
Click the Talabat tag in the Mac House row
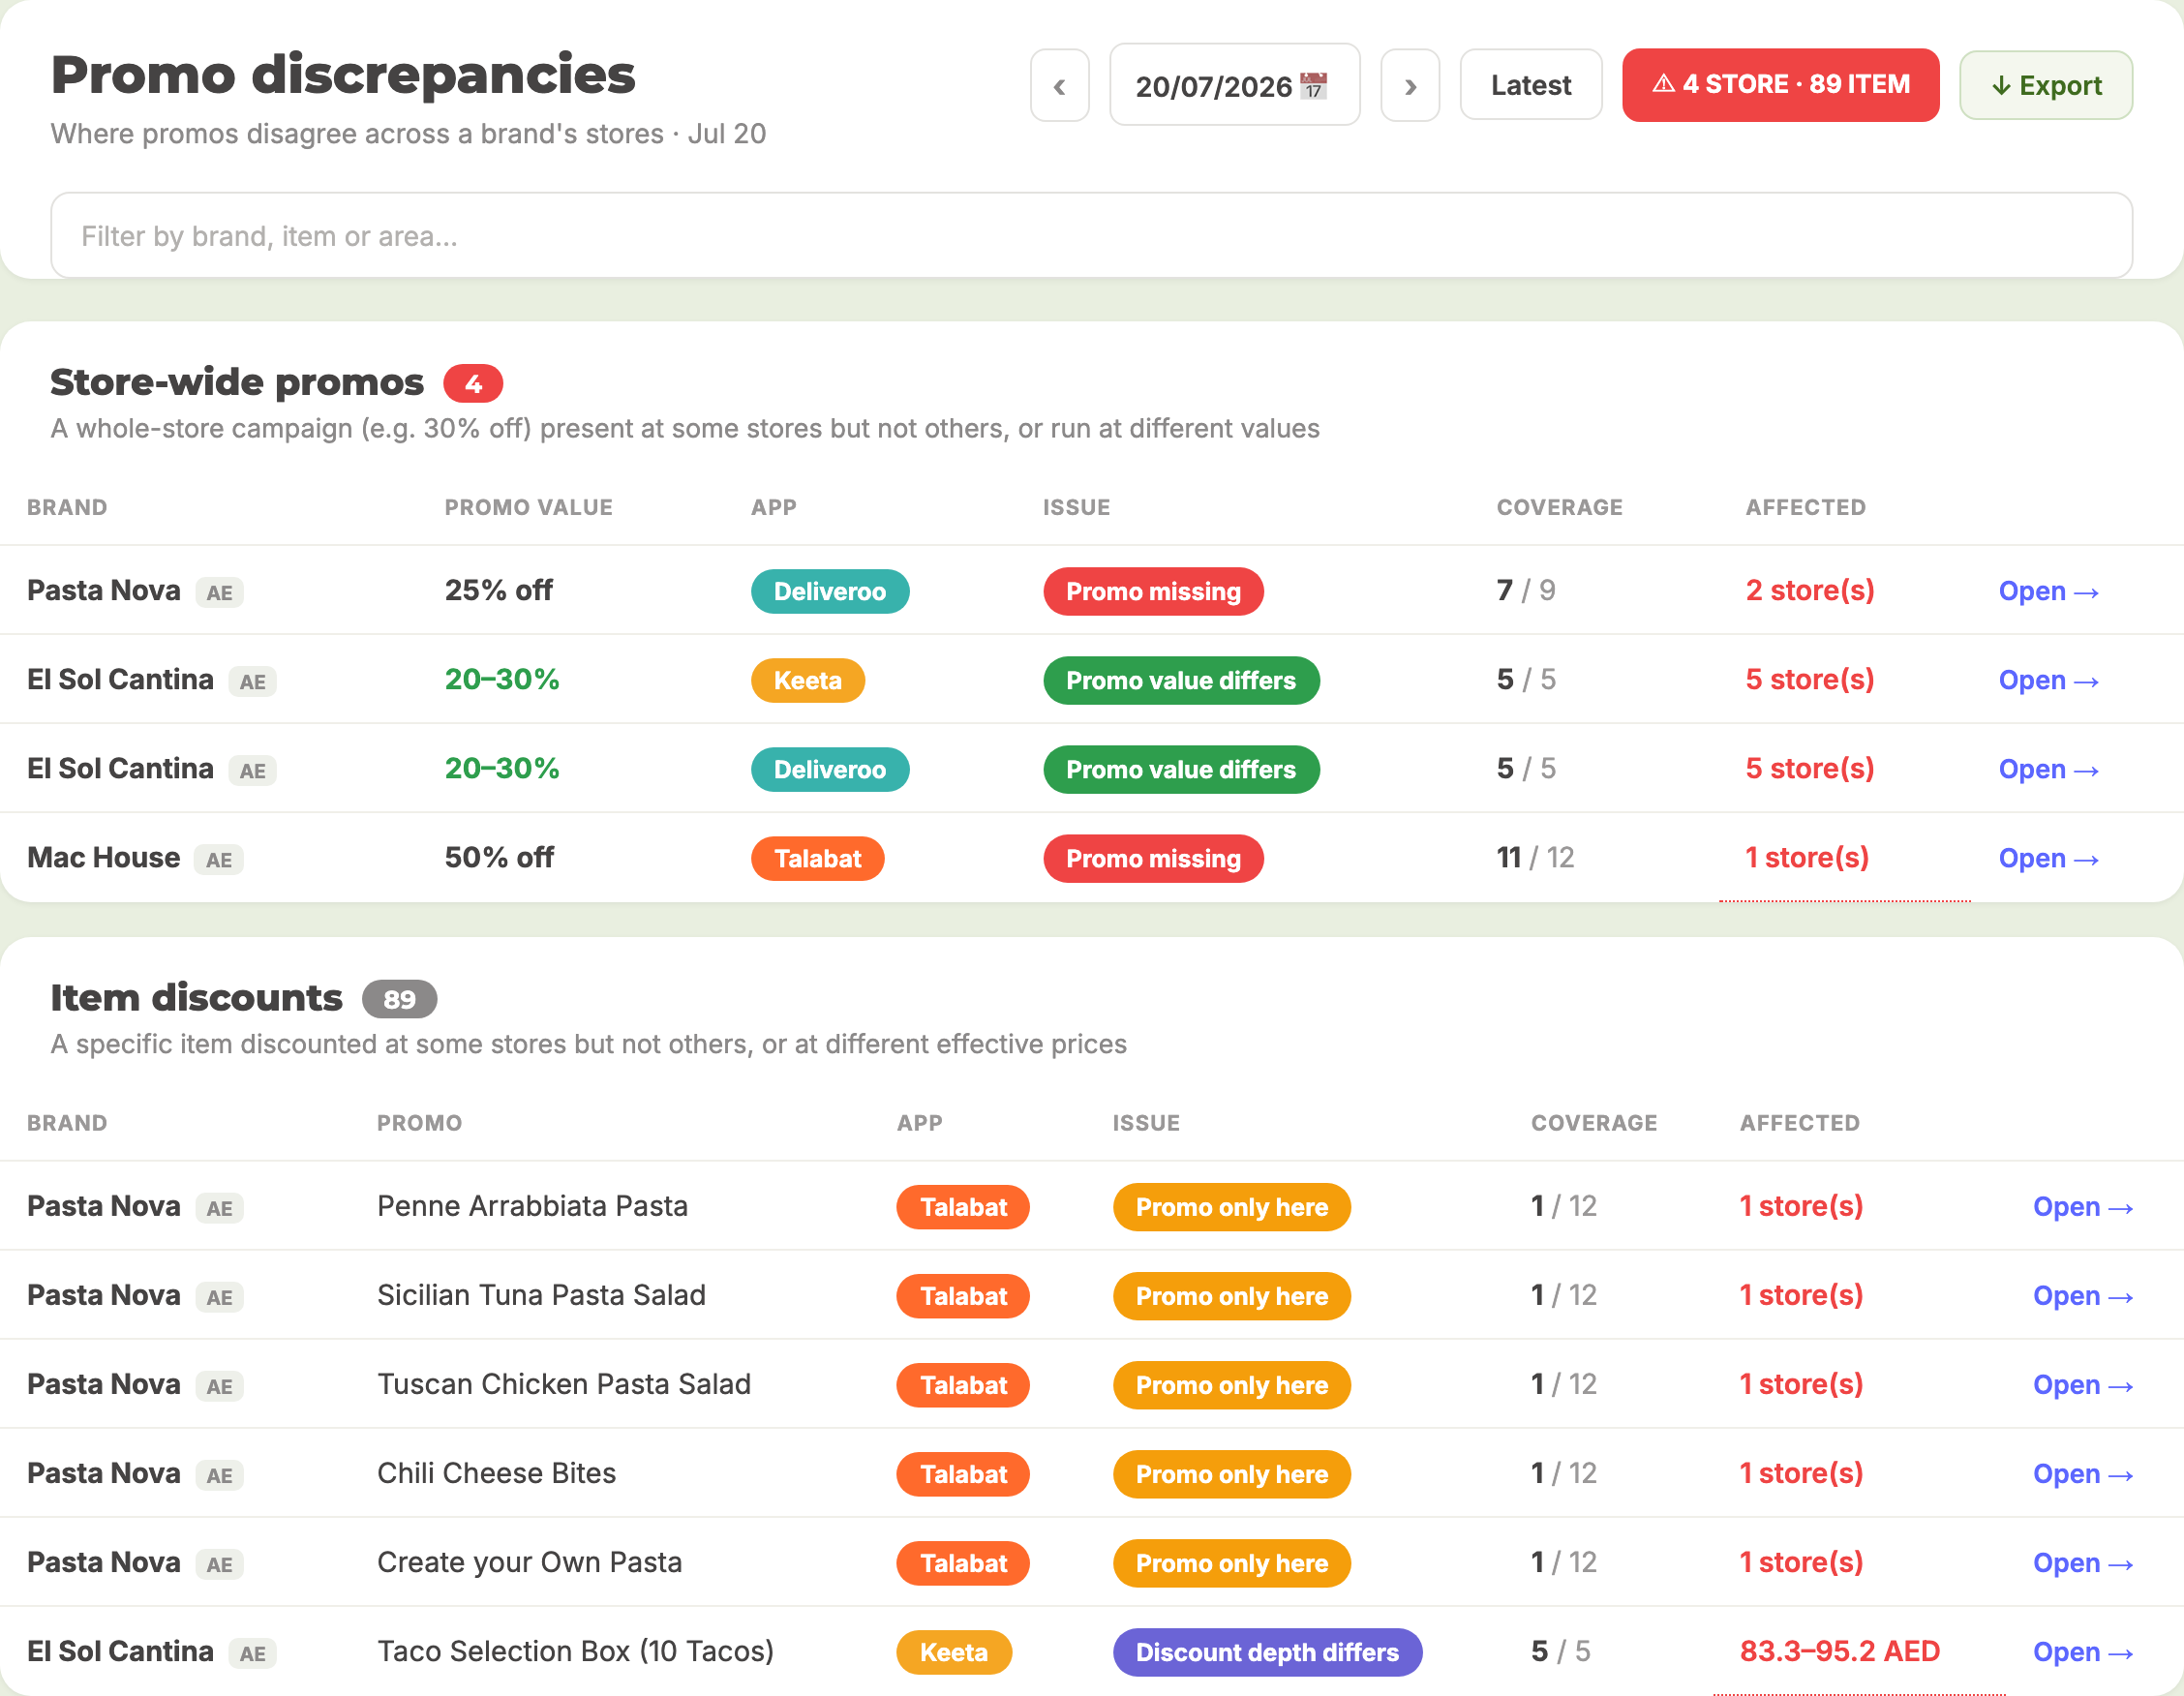coord(818,858)
